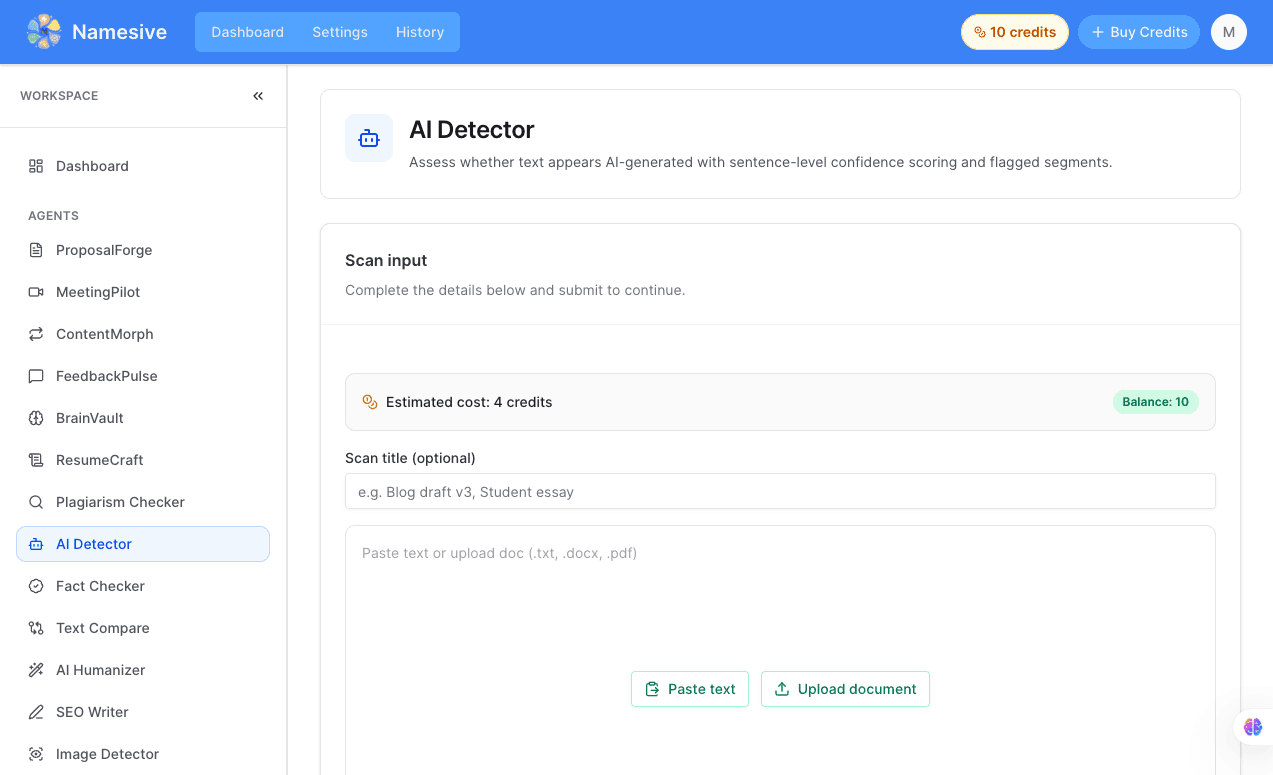Click the floating brain widget icon
1273x775 pixels.
click(1252, 727)
